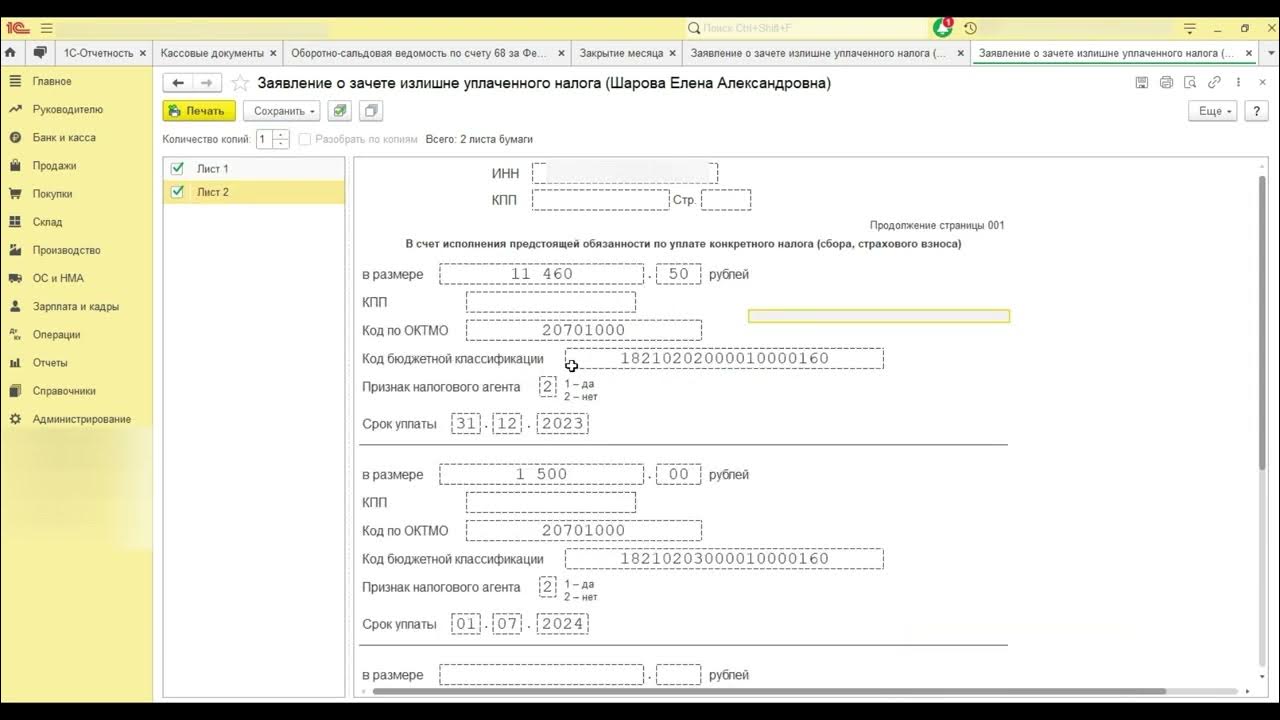Click amount field 11 460
Image resolution: width=1280 pixels, height=720 pixels.
542,274
